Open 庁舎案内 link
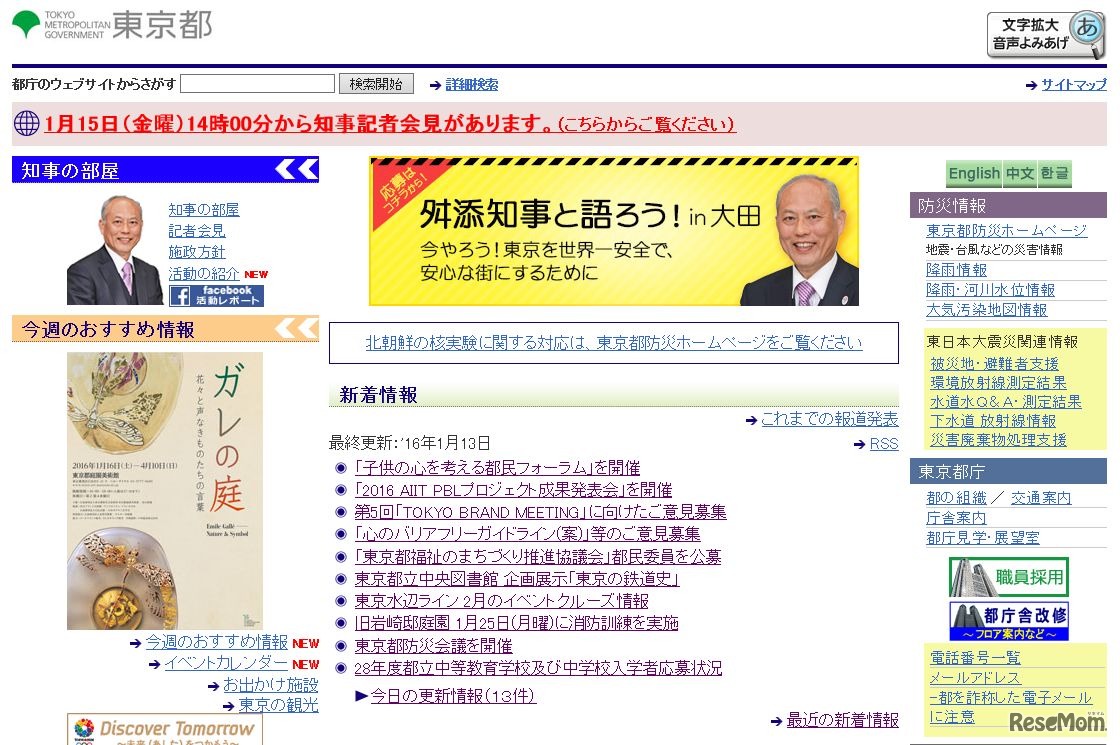The image size is (1120, 745). 956,517
